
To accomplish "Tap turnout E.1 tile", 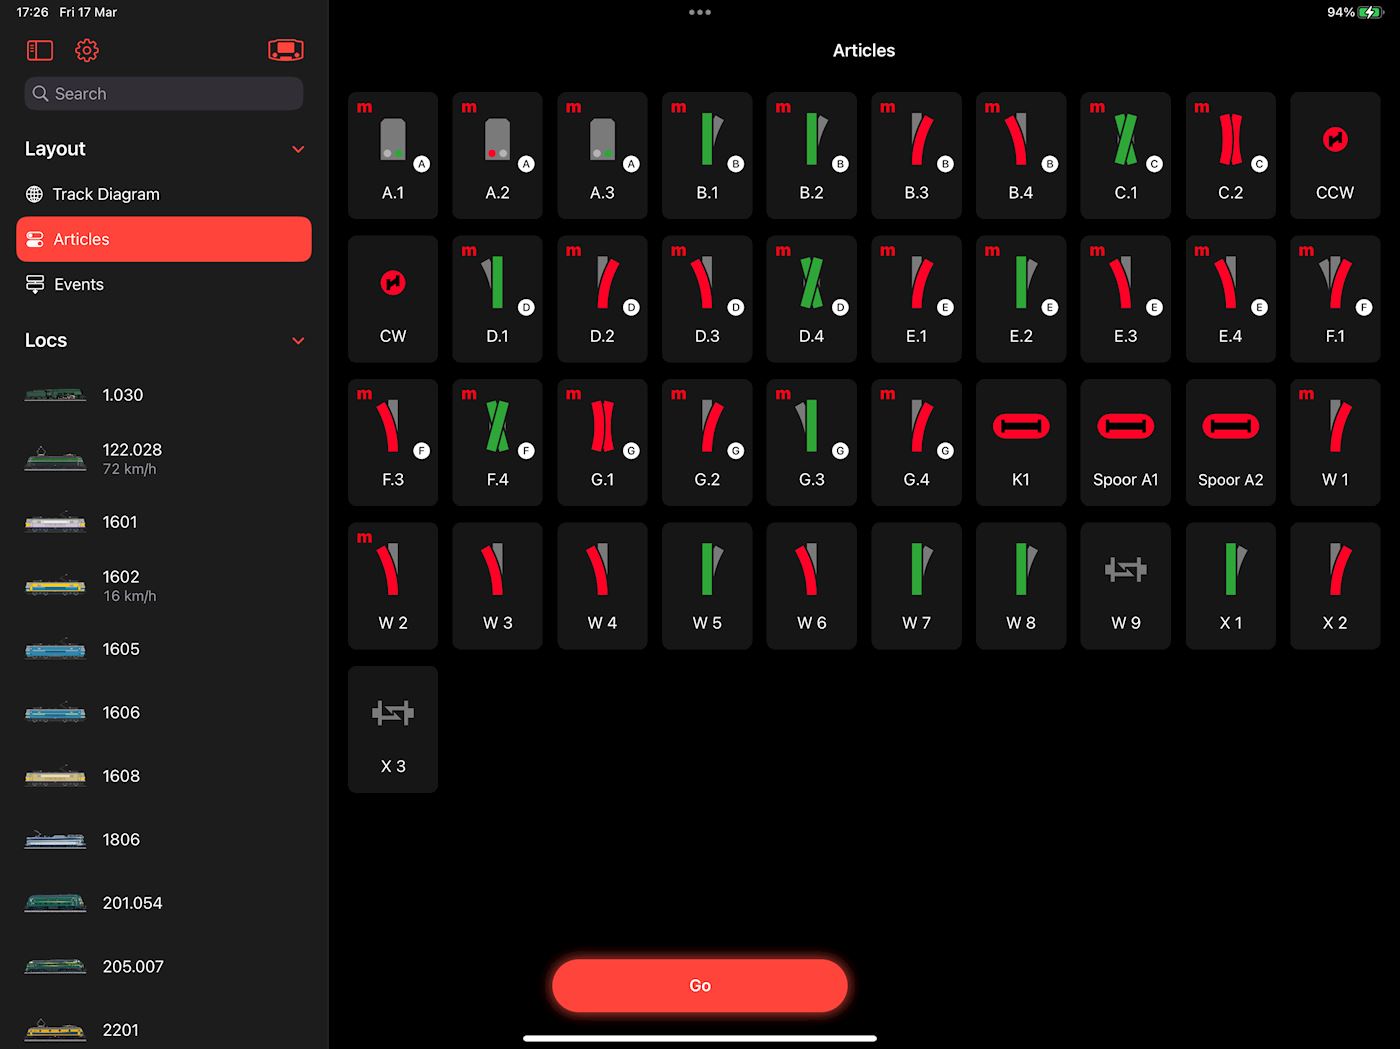I will (916, 299).
